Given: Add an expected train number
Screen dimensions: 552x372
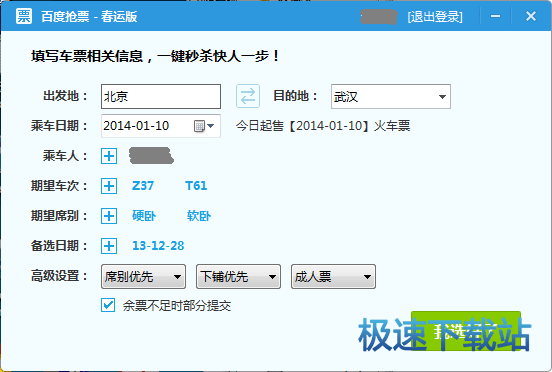Looking at the screenshot, I should tap(109, 186).
